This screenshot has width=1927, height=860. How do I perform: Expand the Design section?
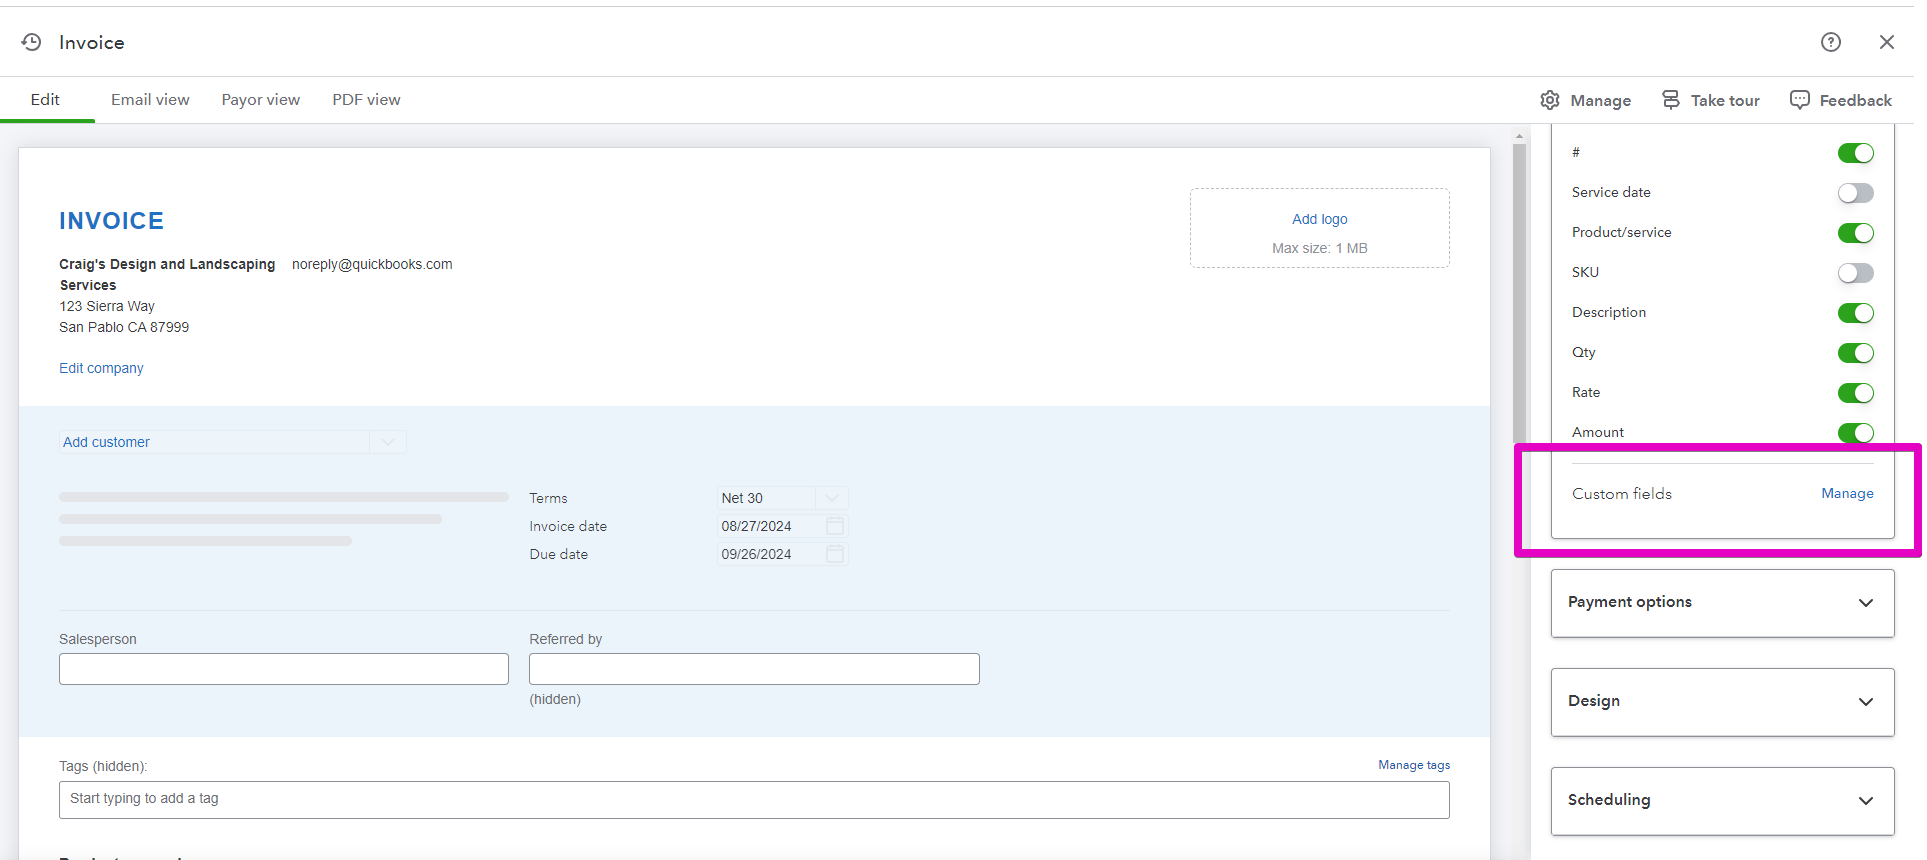[x=1722, y=702]
